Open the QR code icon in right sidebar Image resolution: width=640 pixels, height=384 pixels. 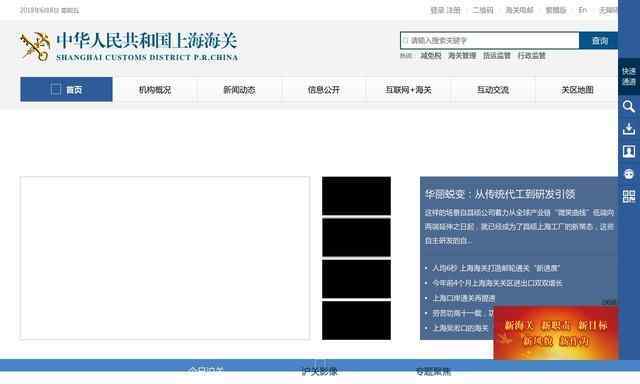pyautogui.click(x=629, y=196)
